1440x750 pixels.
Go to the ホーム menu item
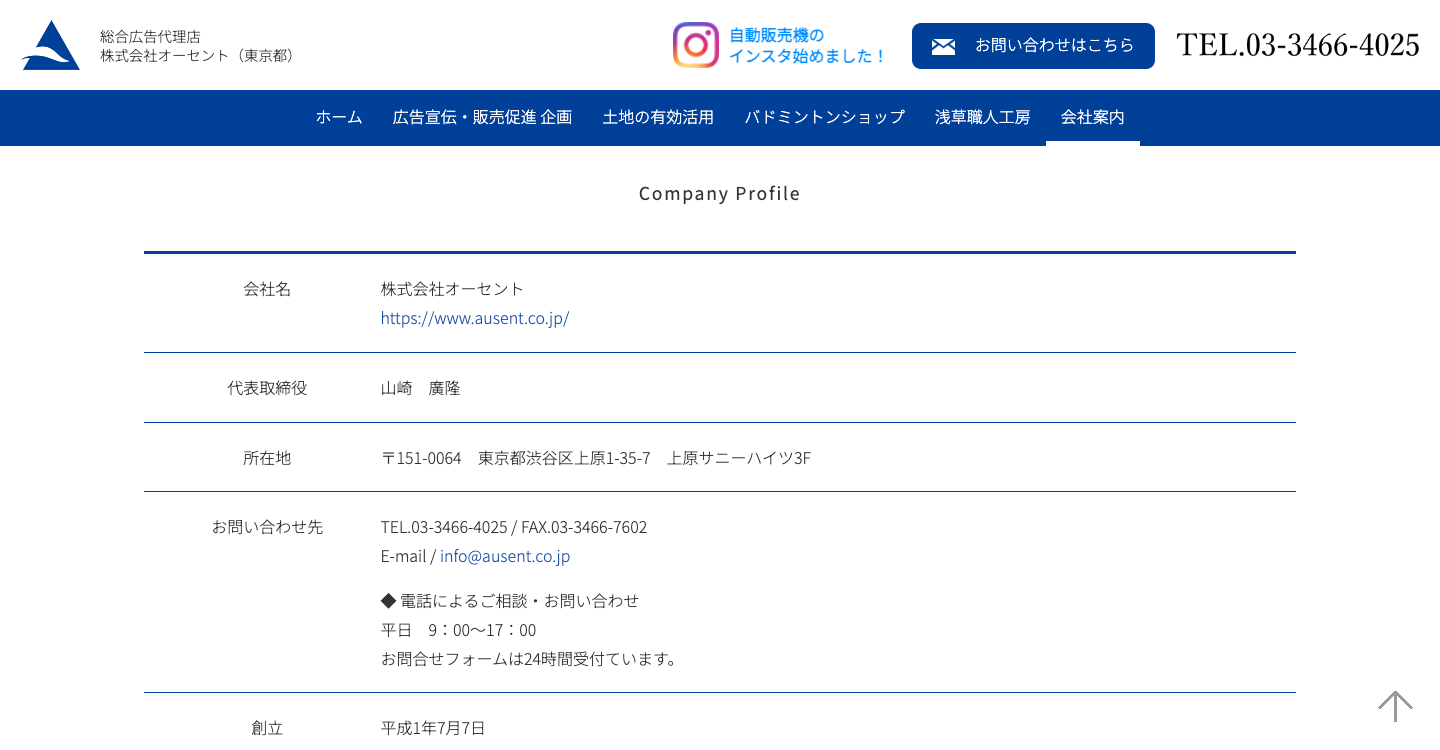tap(339, 117)
